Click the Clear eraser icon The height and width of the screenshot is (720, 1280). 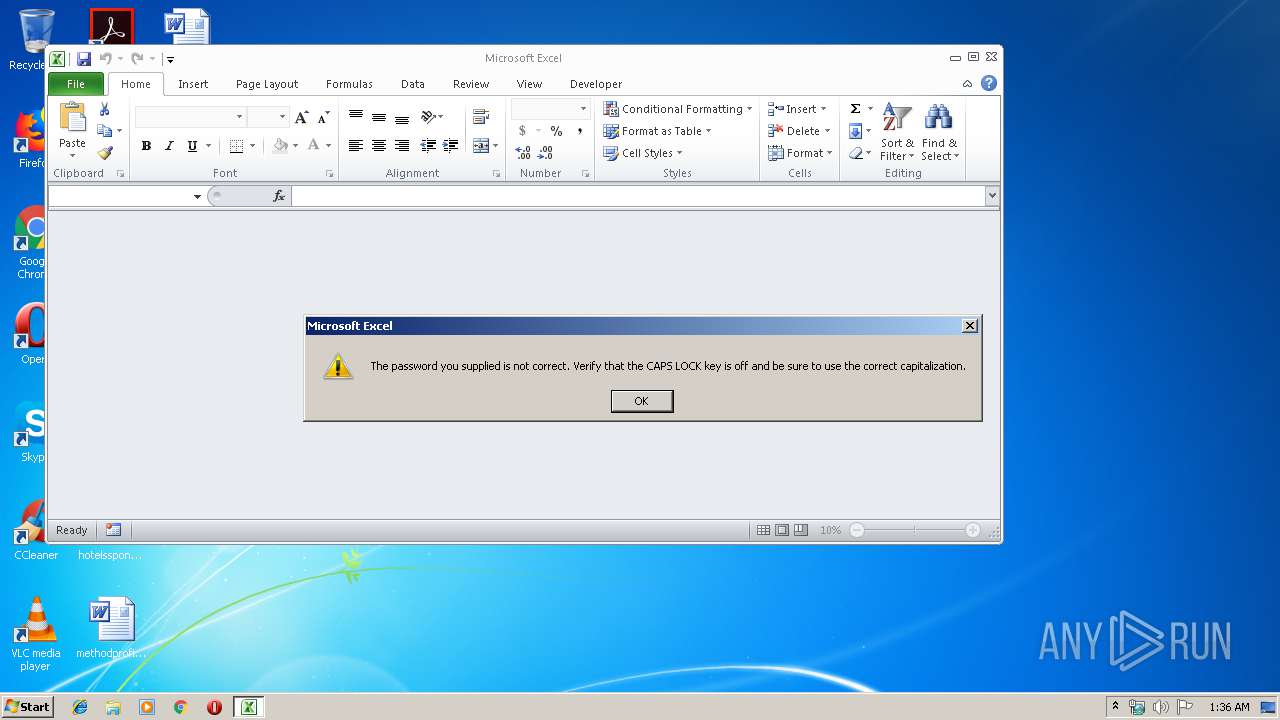[x=856, y=153]
